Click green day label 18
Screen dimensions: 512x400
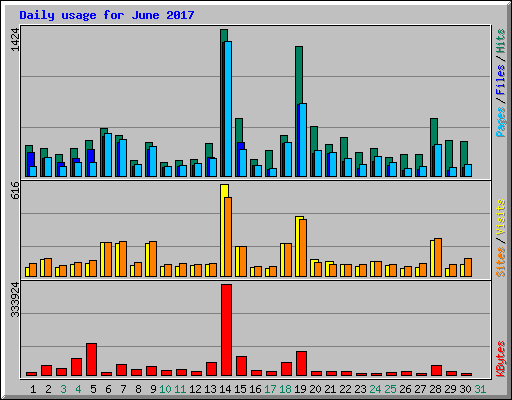285,389
